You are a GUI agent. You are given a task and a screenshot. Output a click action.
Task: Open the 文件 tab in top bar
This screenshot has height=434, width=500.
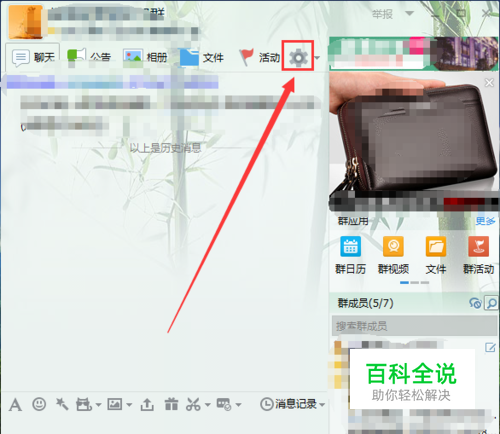coord(202,58)
